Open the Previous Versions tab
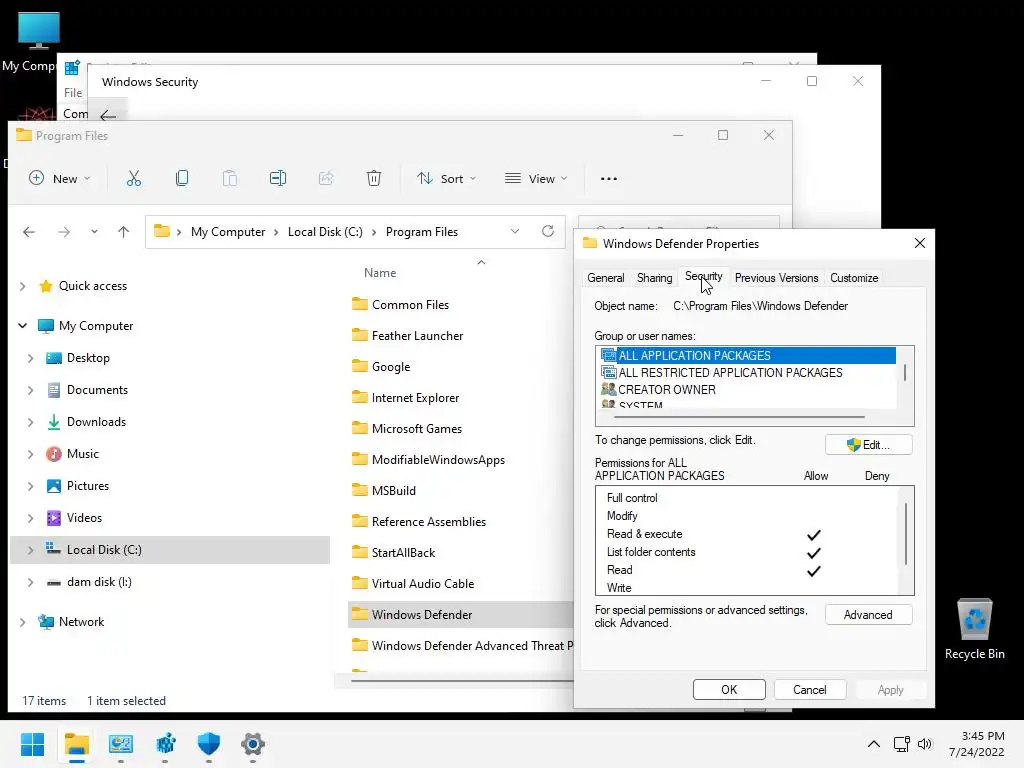The width and height of the screenshot is (1024, 768). 776,278
